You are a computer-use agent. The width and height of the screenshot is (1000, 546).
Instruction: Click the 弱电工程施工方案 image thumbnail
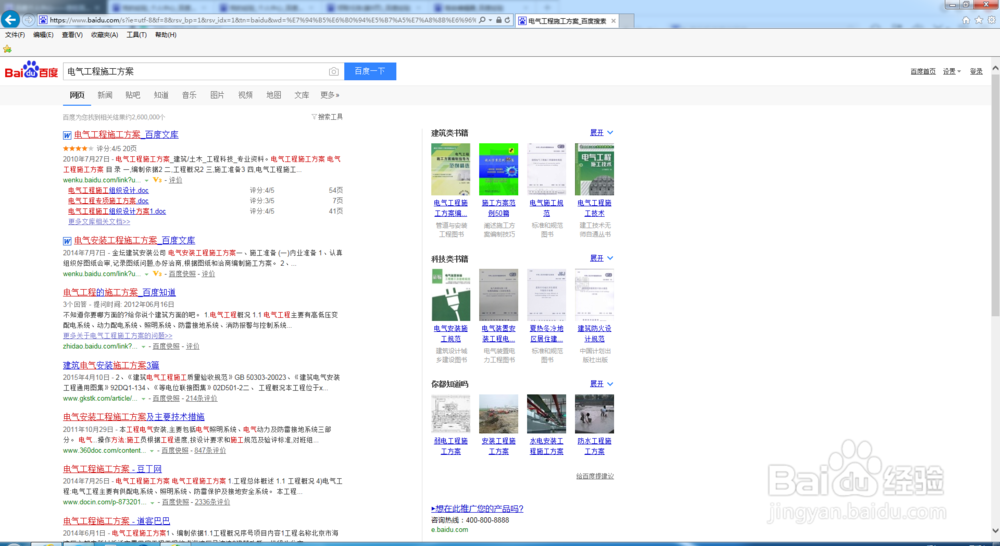click(x=451, y=414)
